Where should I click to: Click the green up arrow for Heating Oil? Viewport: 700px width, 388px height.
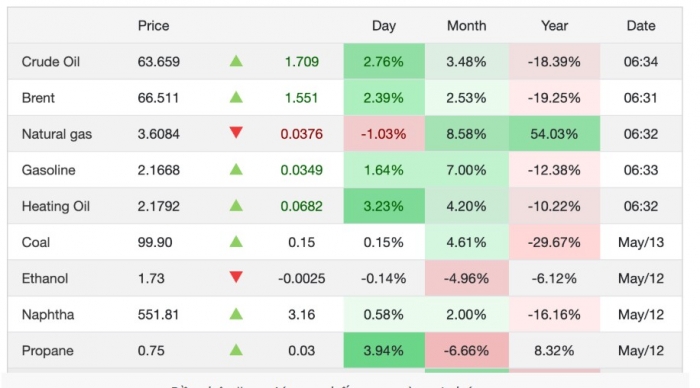pyautogui.click(x=236, y=206)
